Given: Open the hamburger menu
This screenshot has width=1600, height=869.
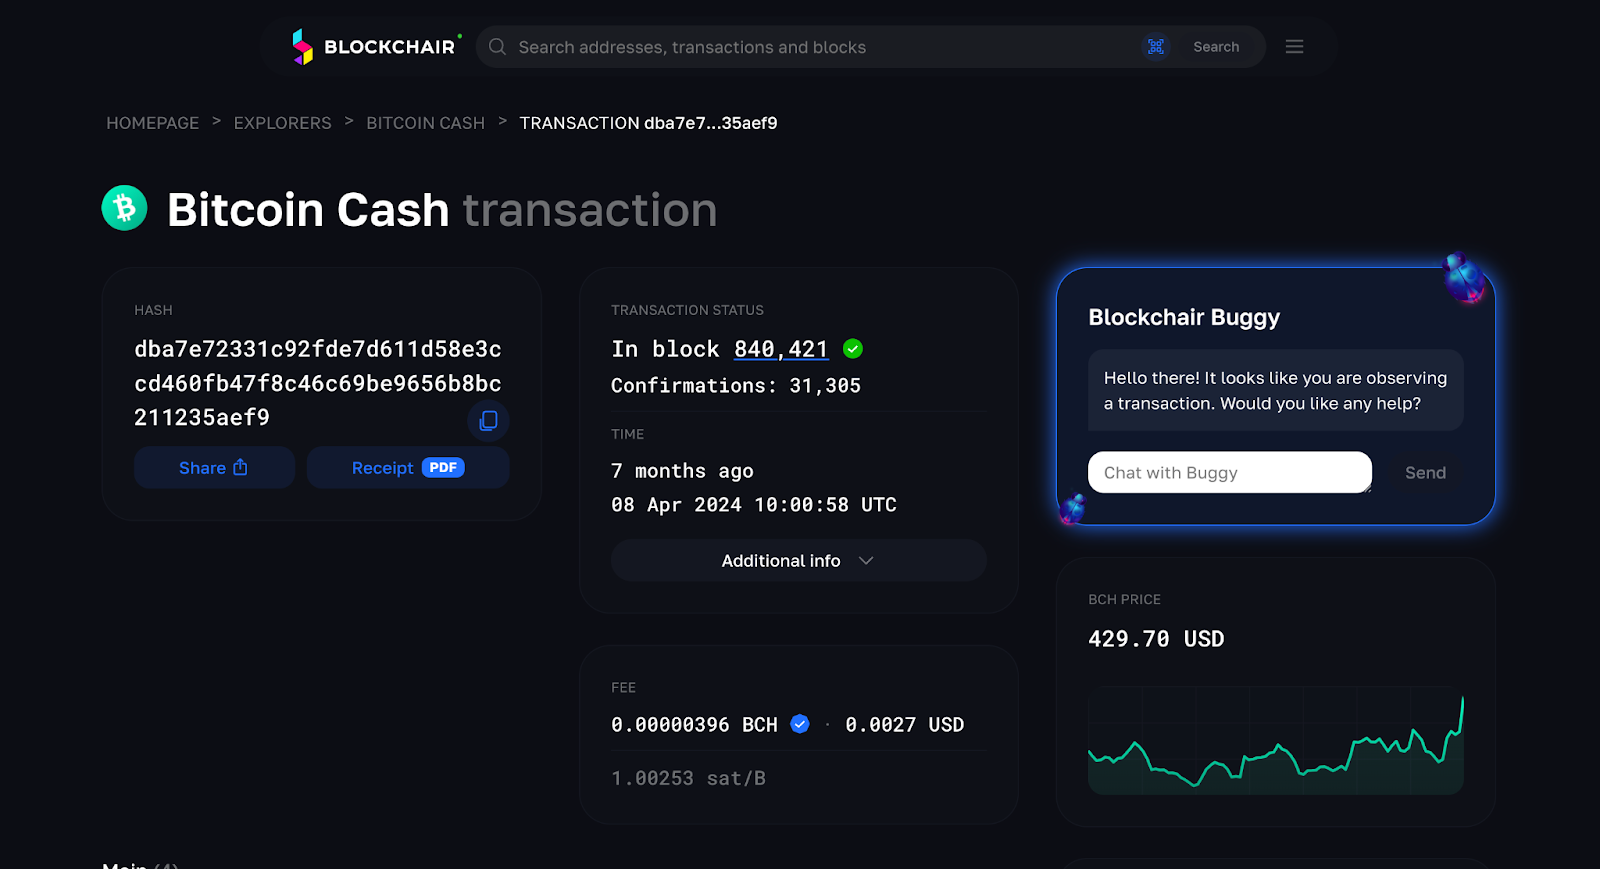Looking at the screenshot, I should (1294, 47).
